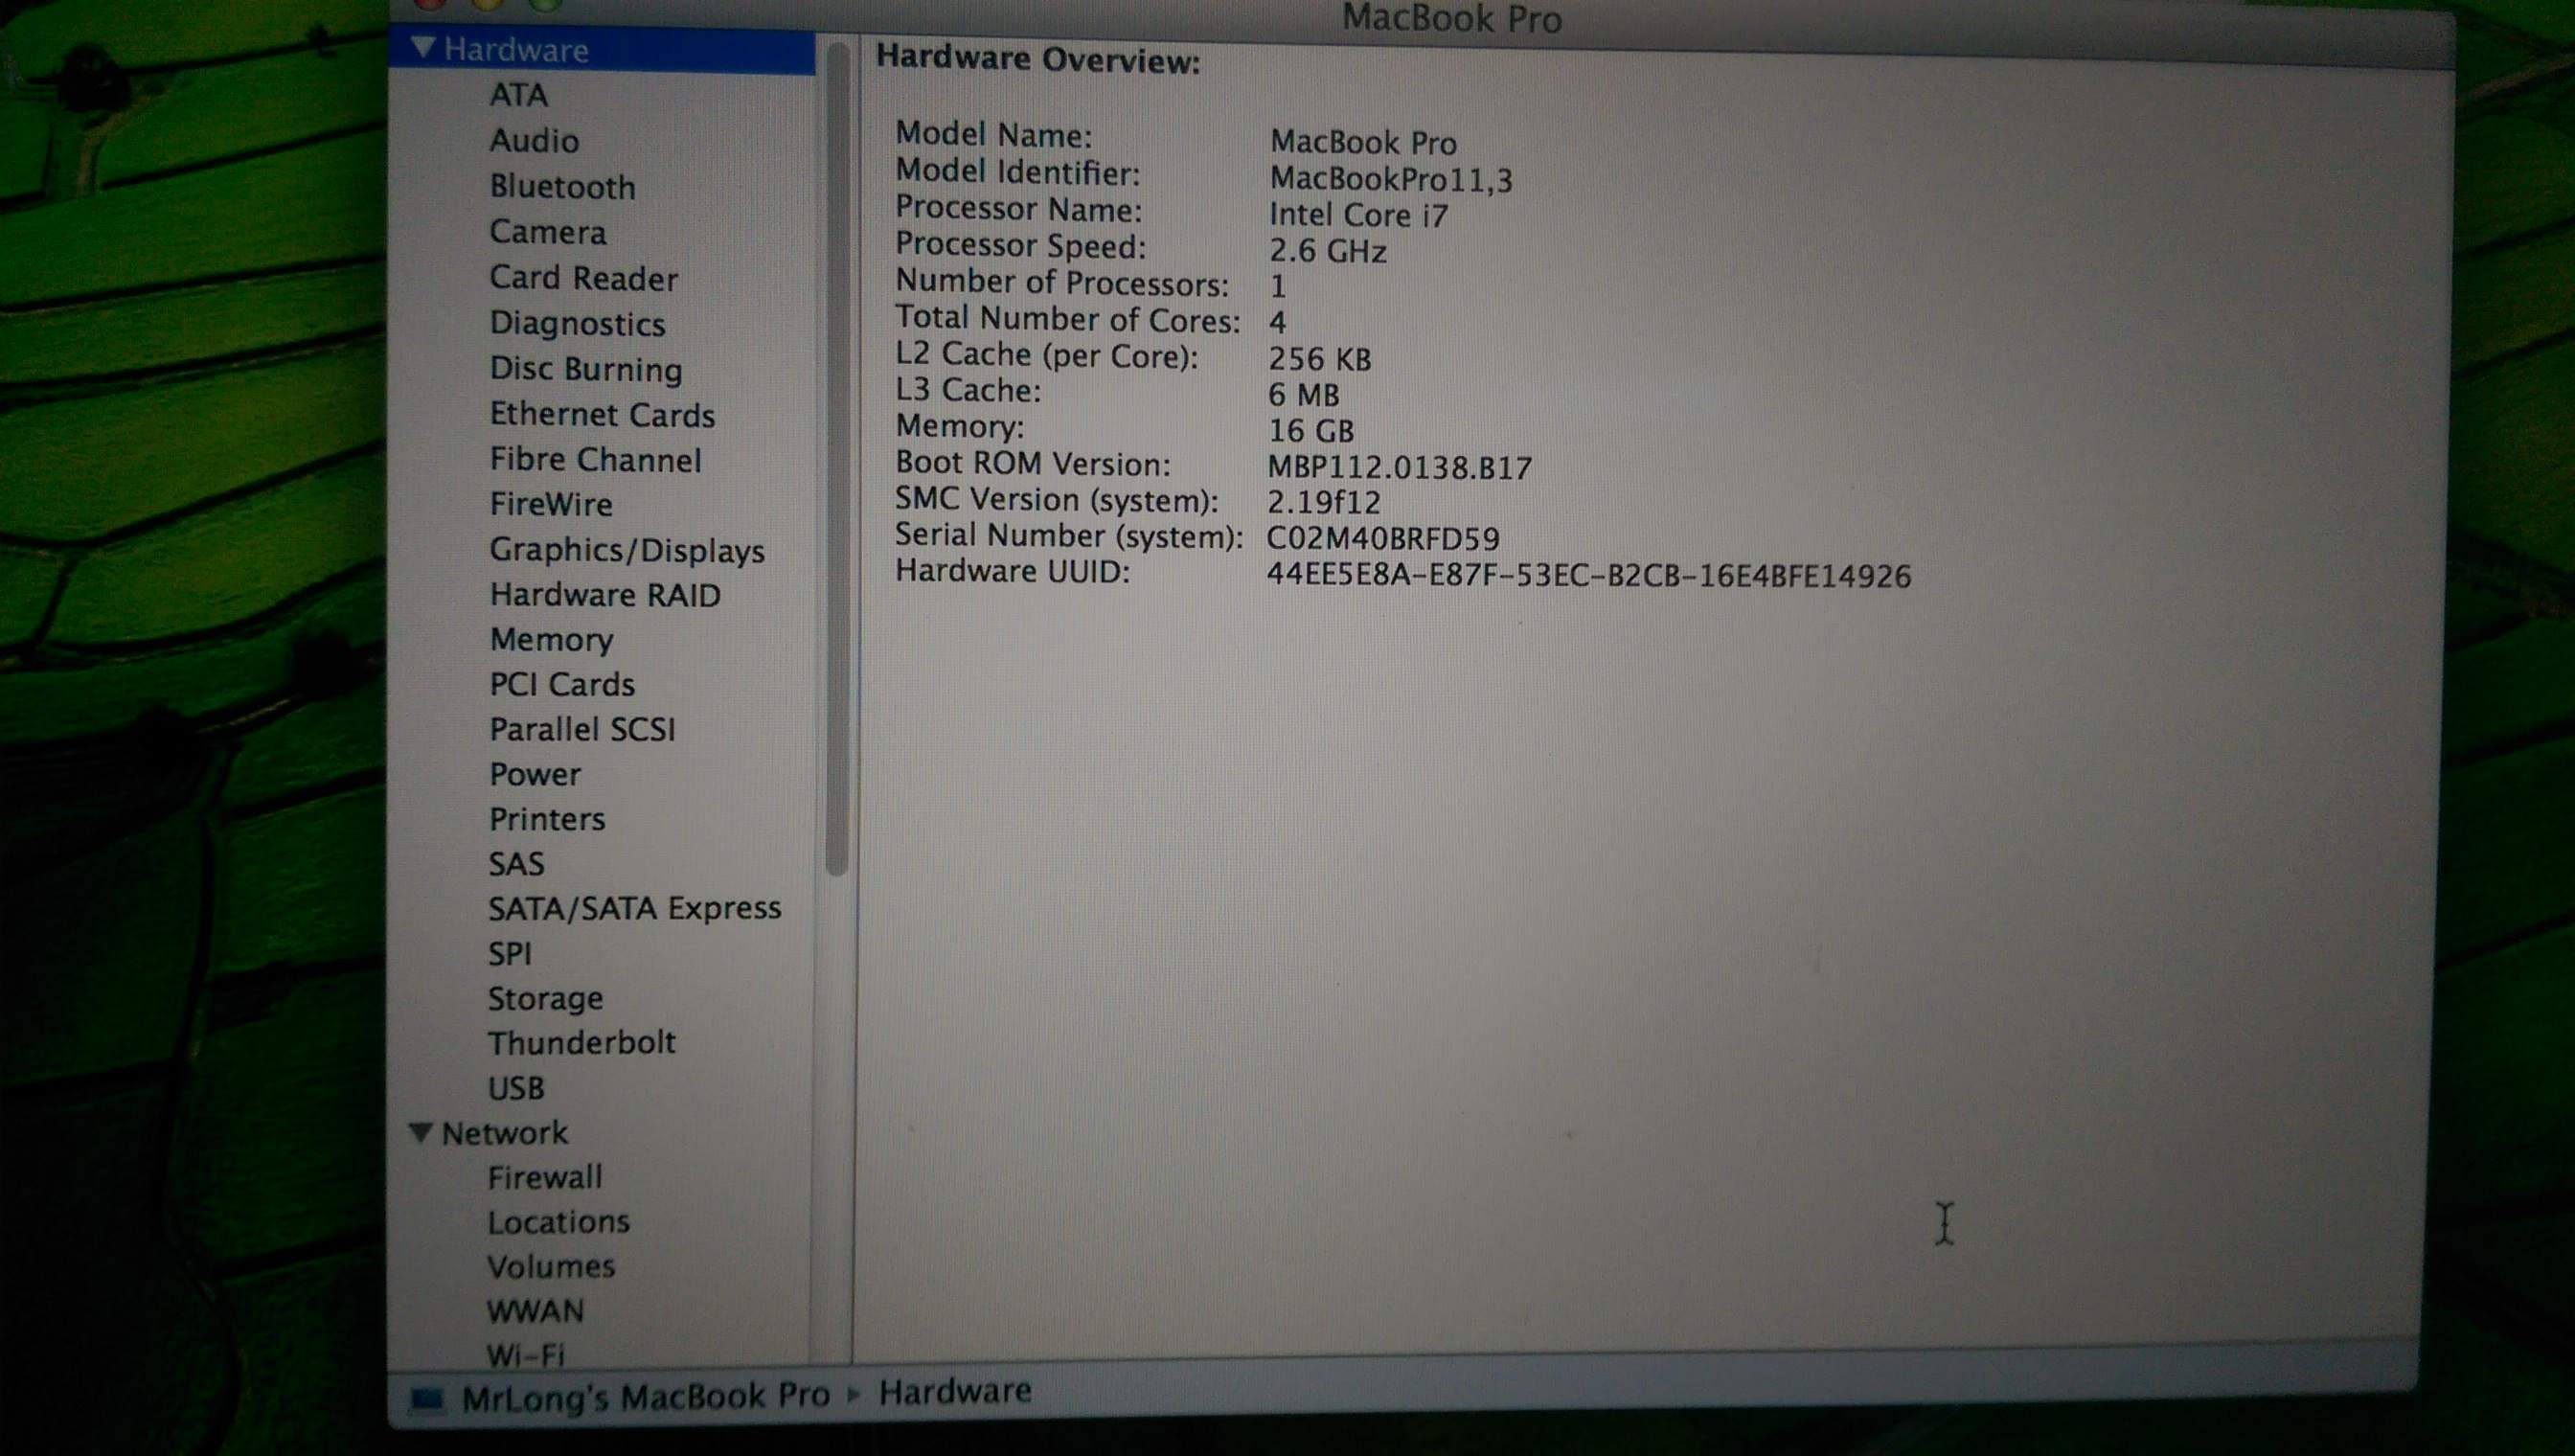Select Power in the sidebar
2575x1456 pixels.
[535, 774]
